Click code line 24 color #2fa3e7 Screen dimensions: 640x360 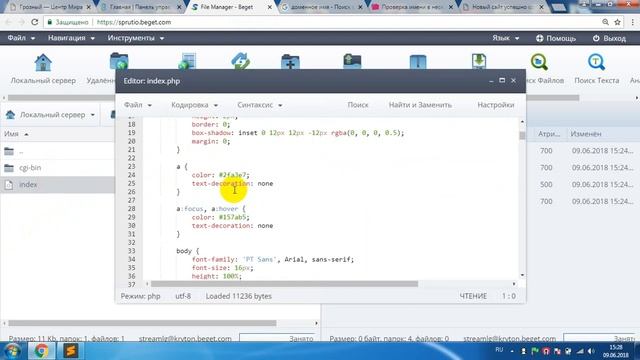(220, 175)
